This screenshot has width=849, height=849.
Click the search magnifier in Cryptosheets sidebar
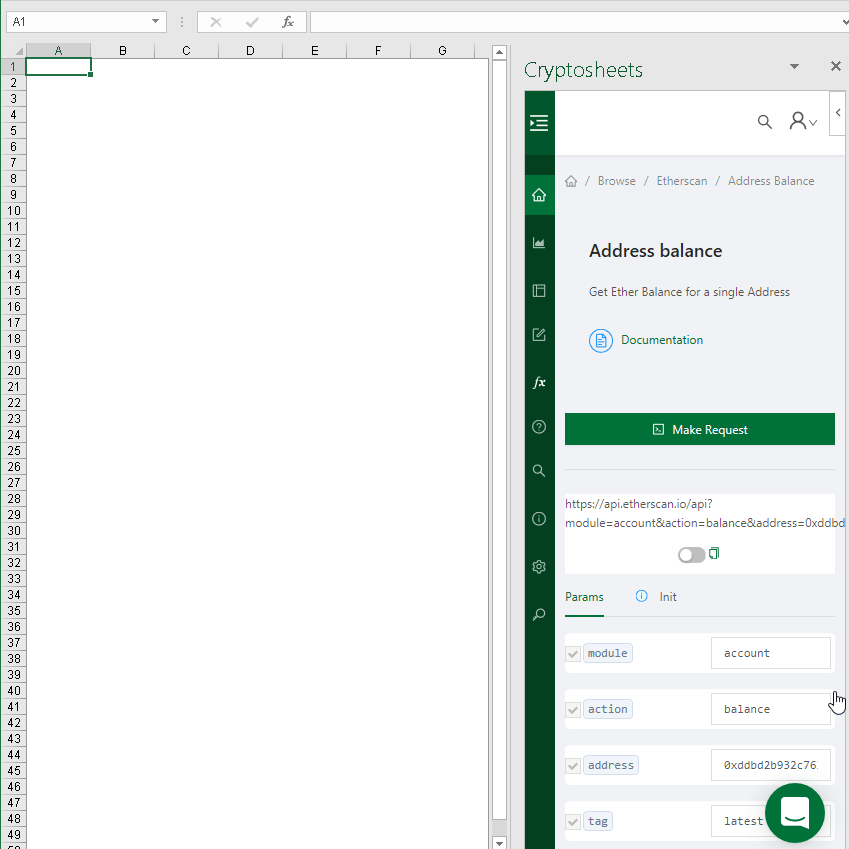[538, 470]
